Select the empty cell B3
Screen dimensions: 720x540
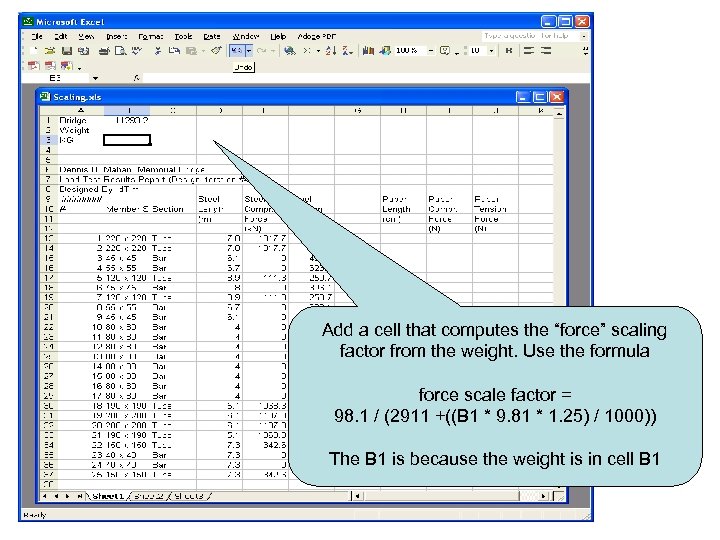(127, 140)
